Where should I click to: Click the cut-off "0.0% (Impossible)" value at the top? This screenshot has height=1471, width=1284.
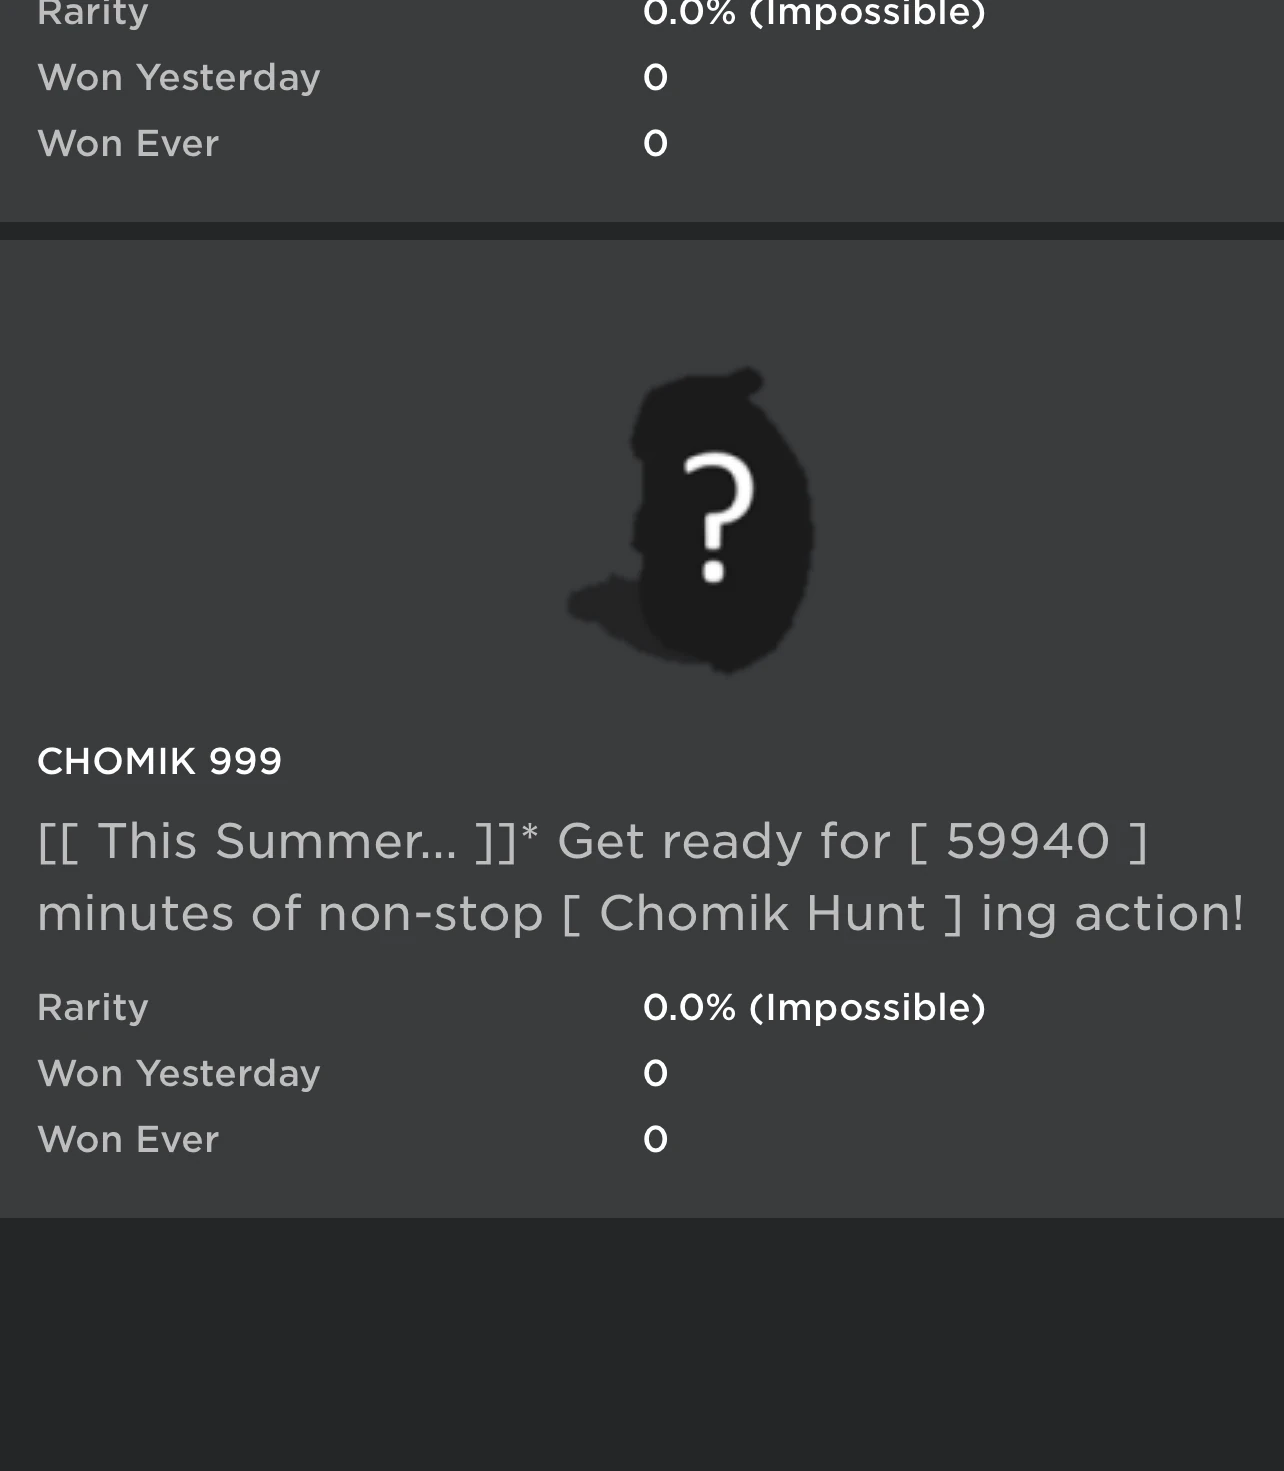(814, 13)
